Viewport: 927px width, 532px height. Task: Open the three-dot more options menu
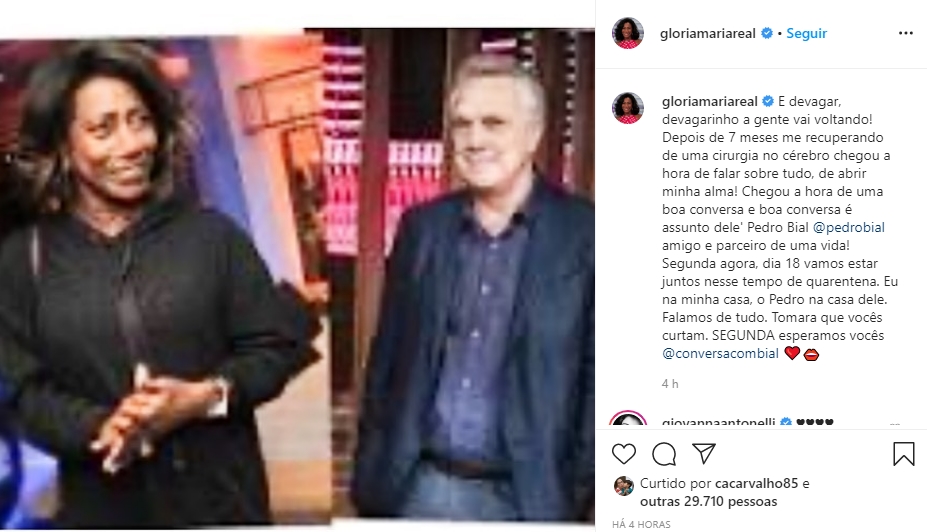(x=906, y=33)
